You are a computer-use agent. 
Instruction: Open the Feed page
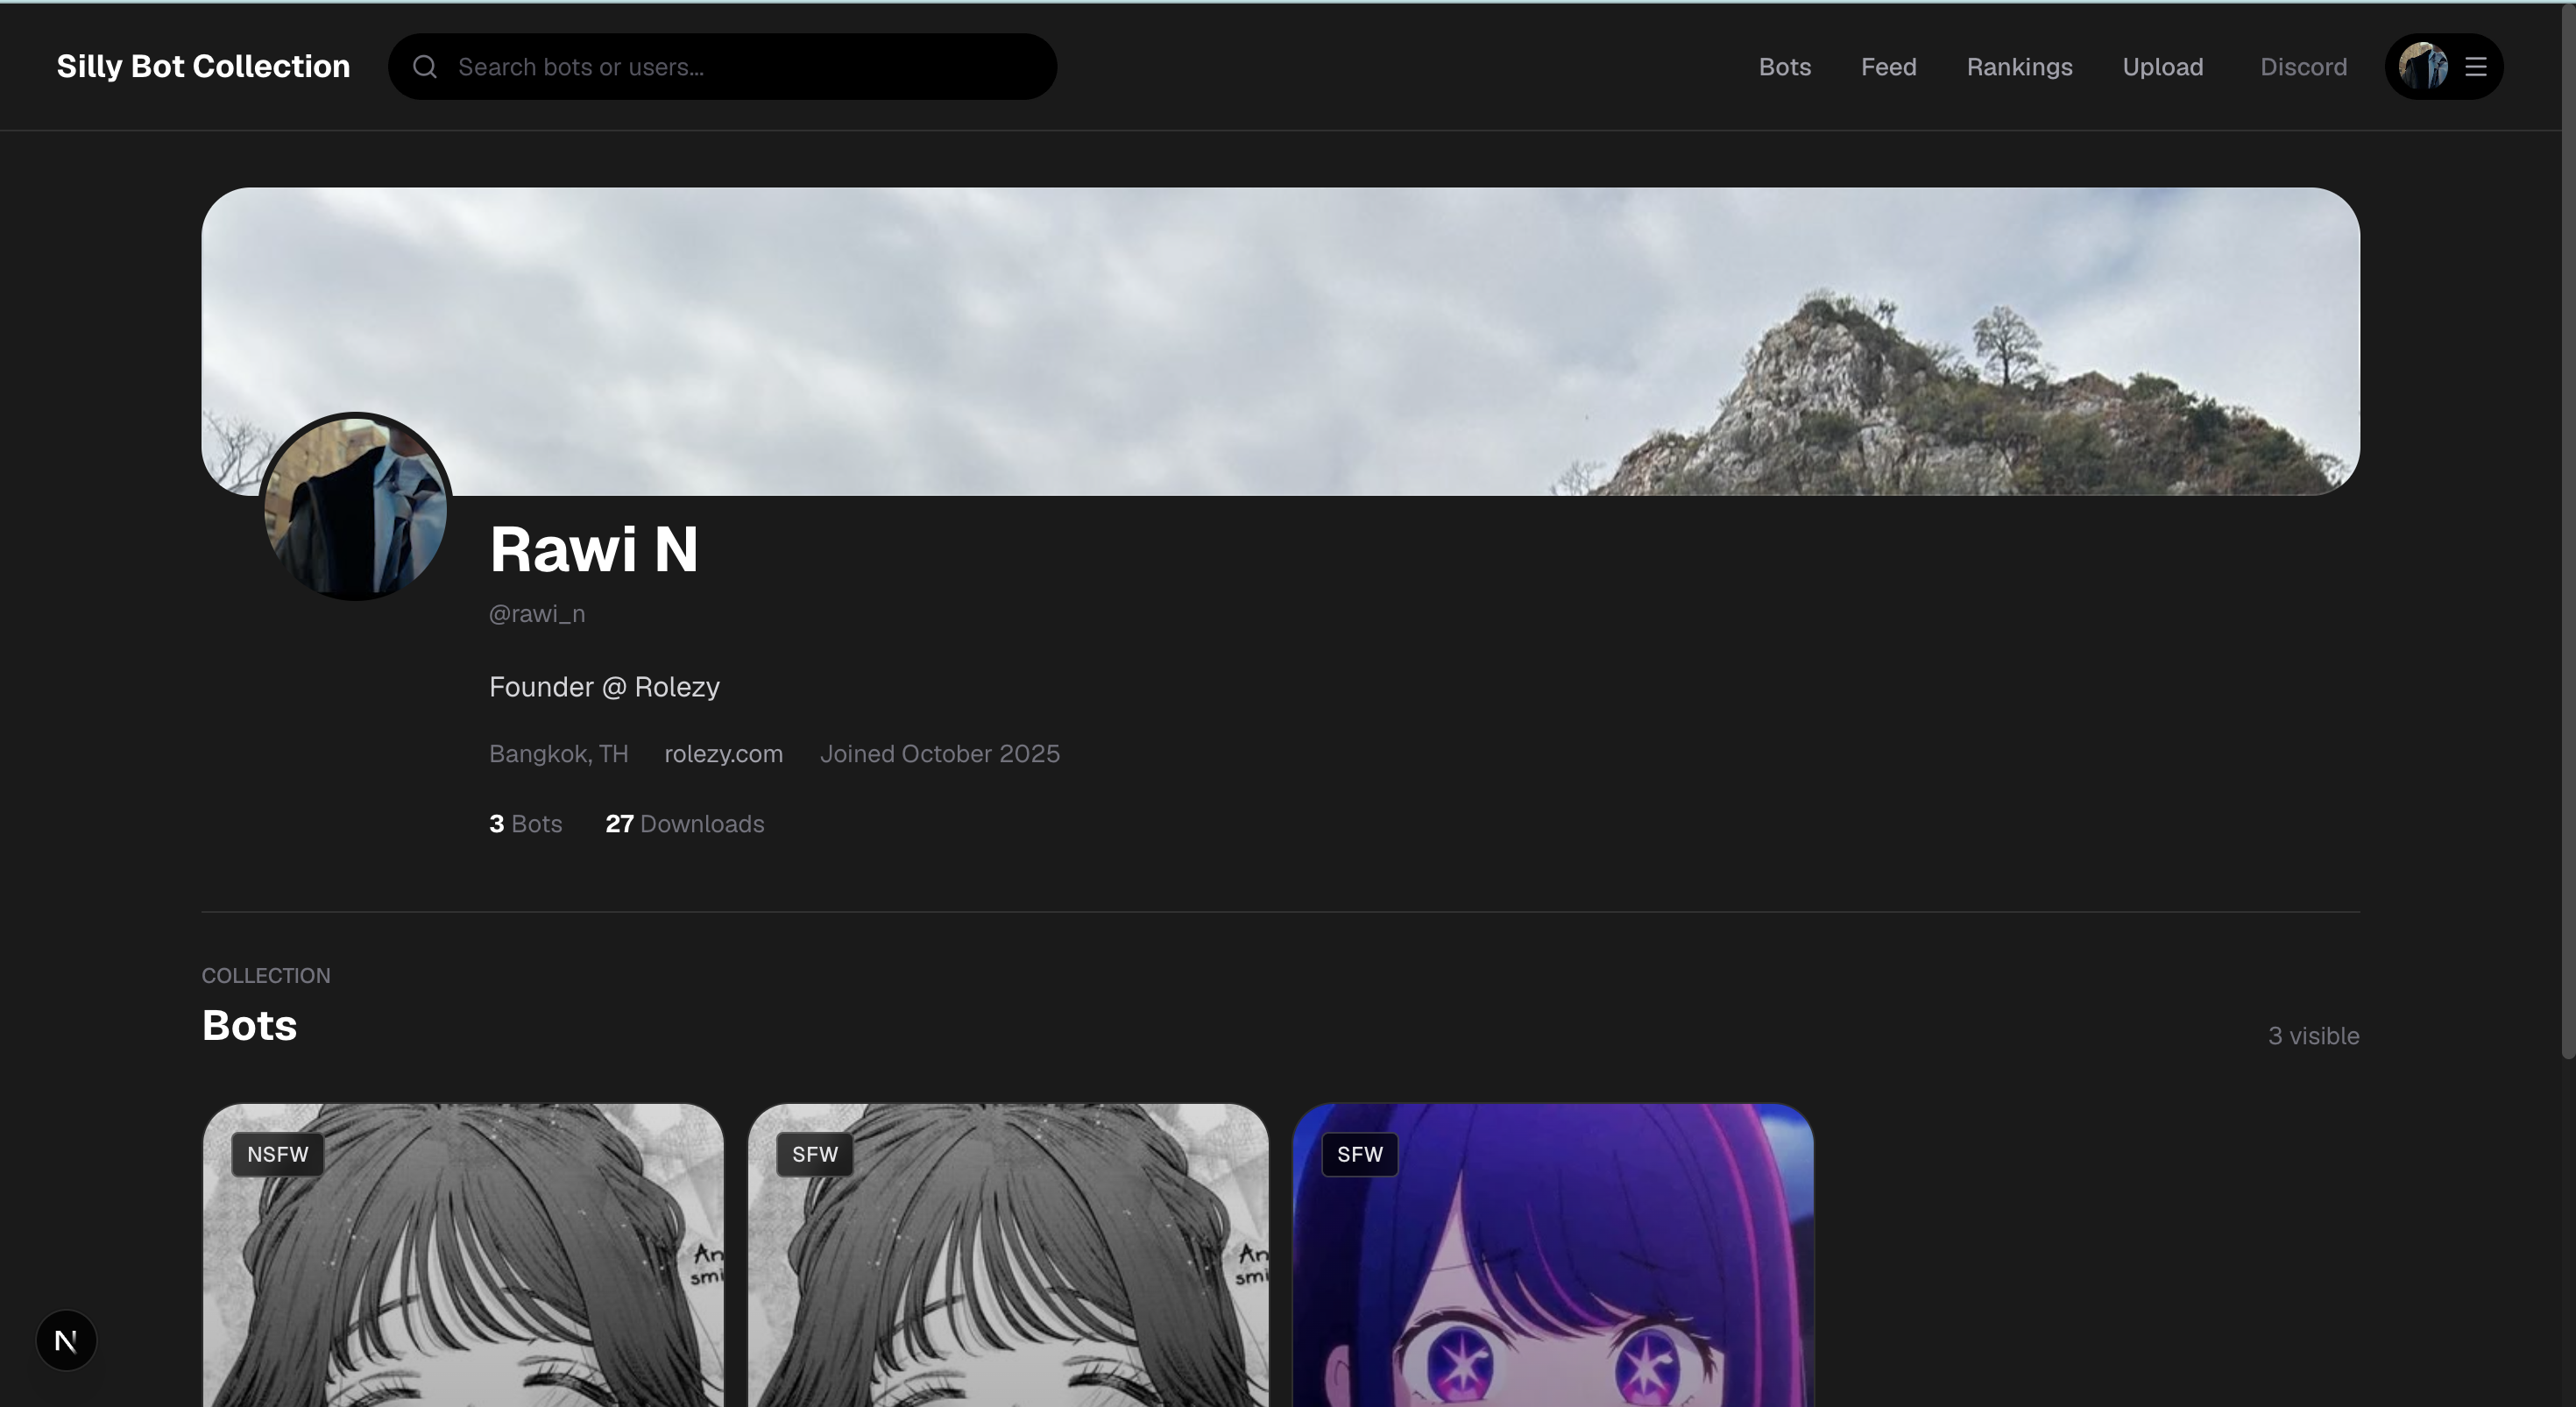pyautogui.click(x=1888, y=67)
